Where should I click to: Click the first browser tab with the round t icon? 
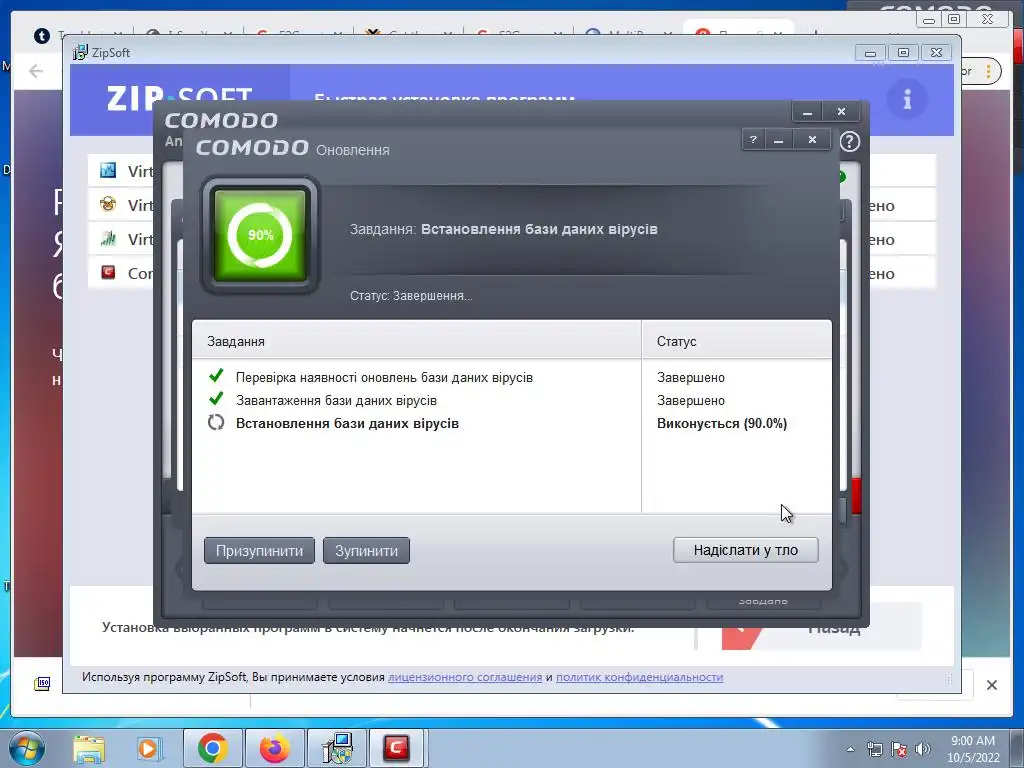click(42, 36)
